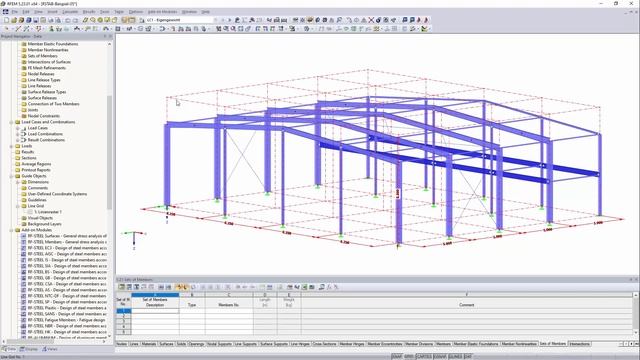Open the Add-on Modules menu
This screenshot has width=640, height=360.
point(162,12)
